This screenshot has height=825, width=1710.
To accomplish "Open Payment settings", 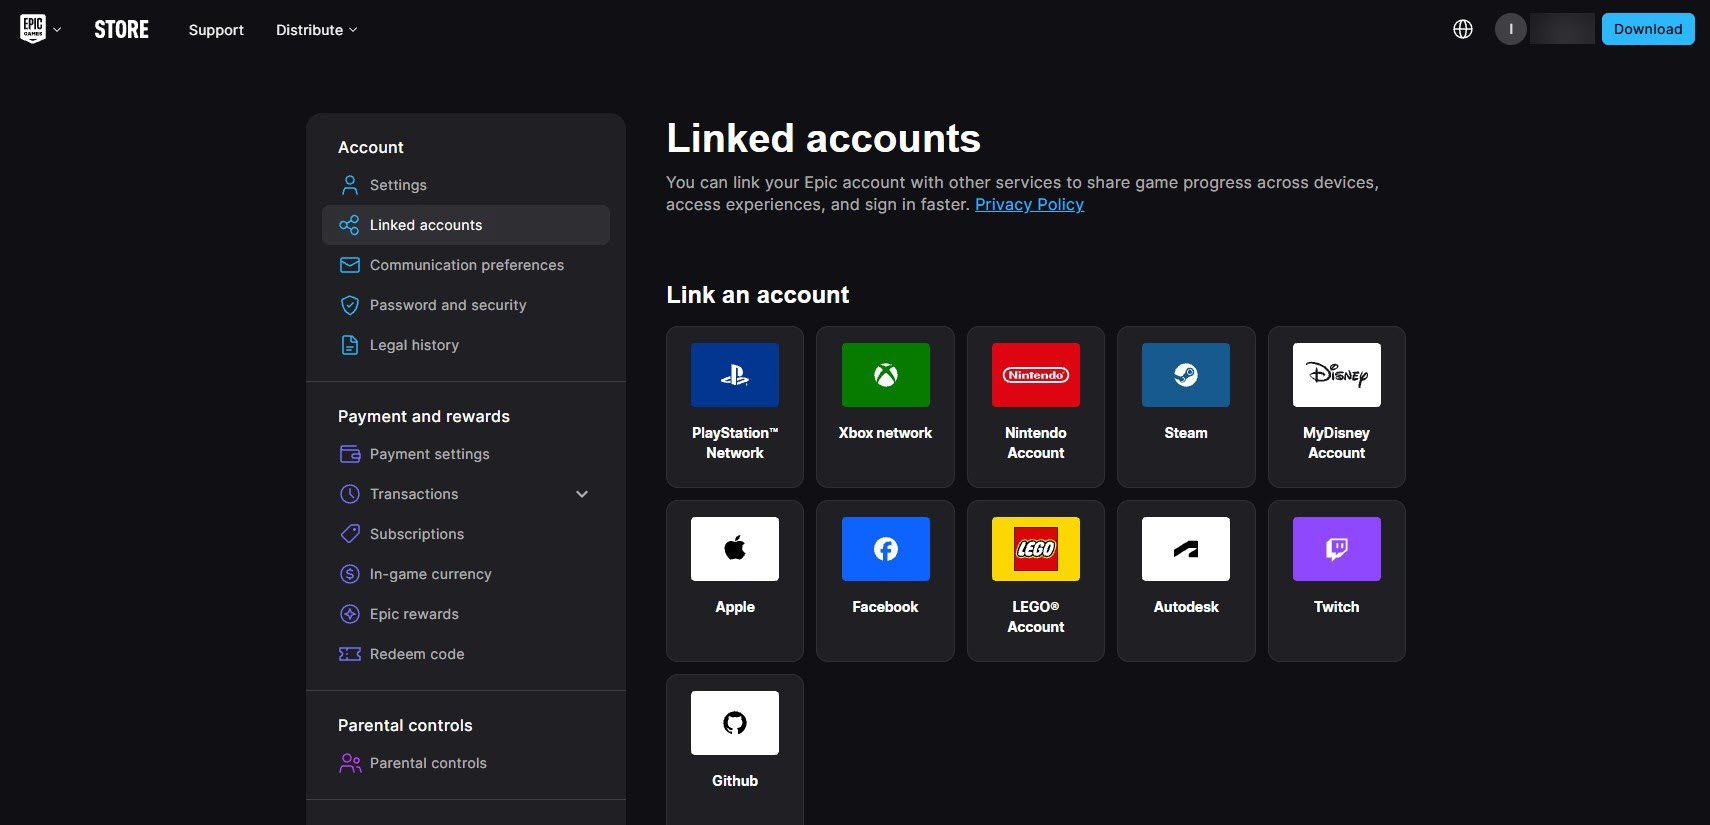I will coord(466,454).
